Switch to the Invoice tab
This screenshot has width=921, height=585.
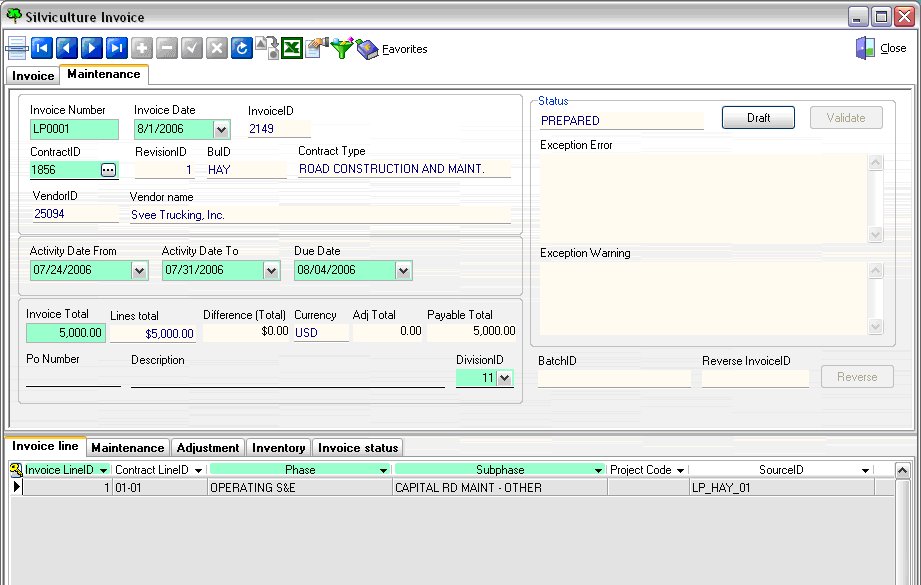tap(33, 76)
